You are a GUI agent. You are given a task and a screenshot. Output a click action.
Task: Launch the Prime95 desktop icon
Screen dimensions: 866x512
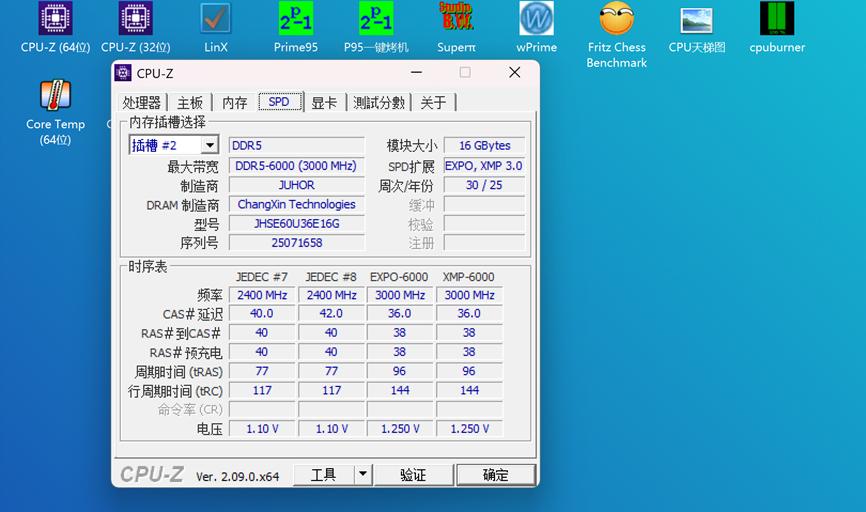(x=295, y=28)
